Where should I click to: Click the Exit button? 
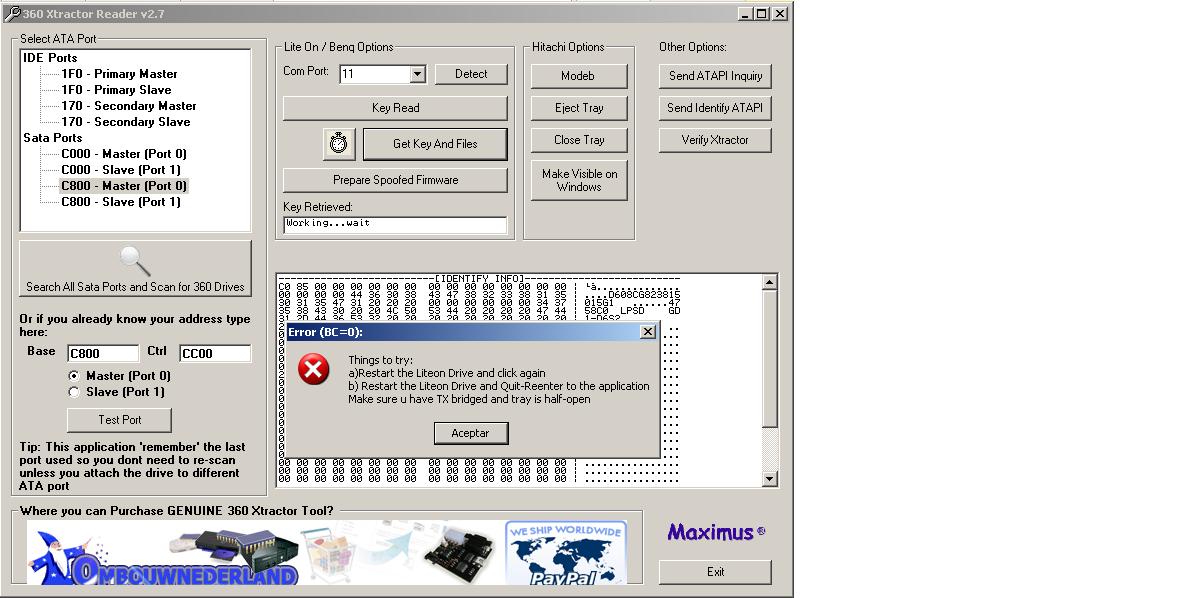[715, 572]
